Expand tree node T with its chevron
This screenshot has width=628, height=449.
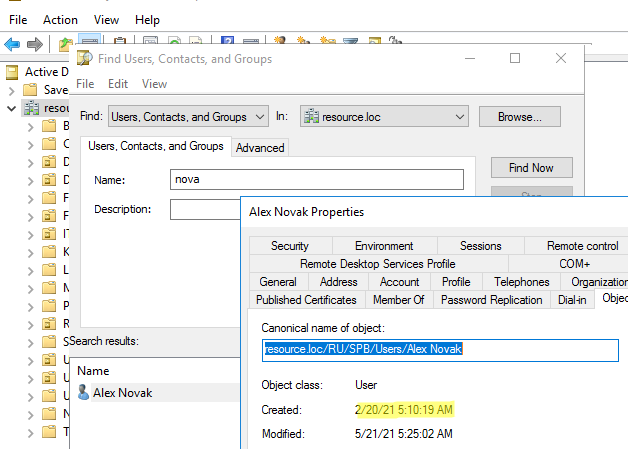(x=30, y=433)
